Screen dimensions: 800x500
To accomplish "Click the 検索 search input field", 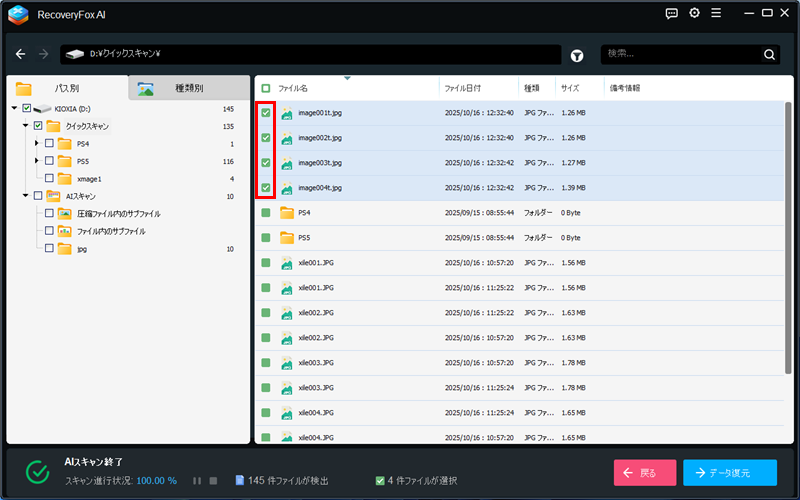I will [680, 54].
